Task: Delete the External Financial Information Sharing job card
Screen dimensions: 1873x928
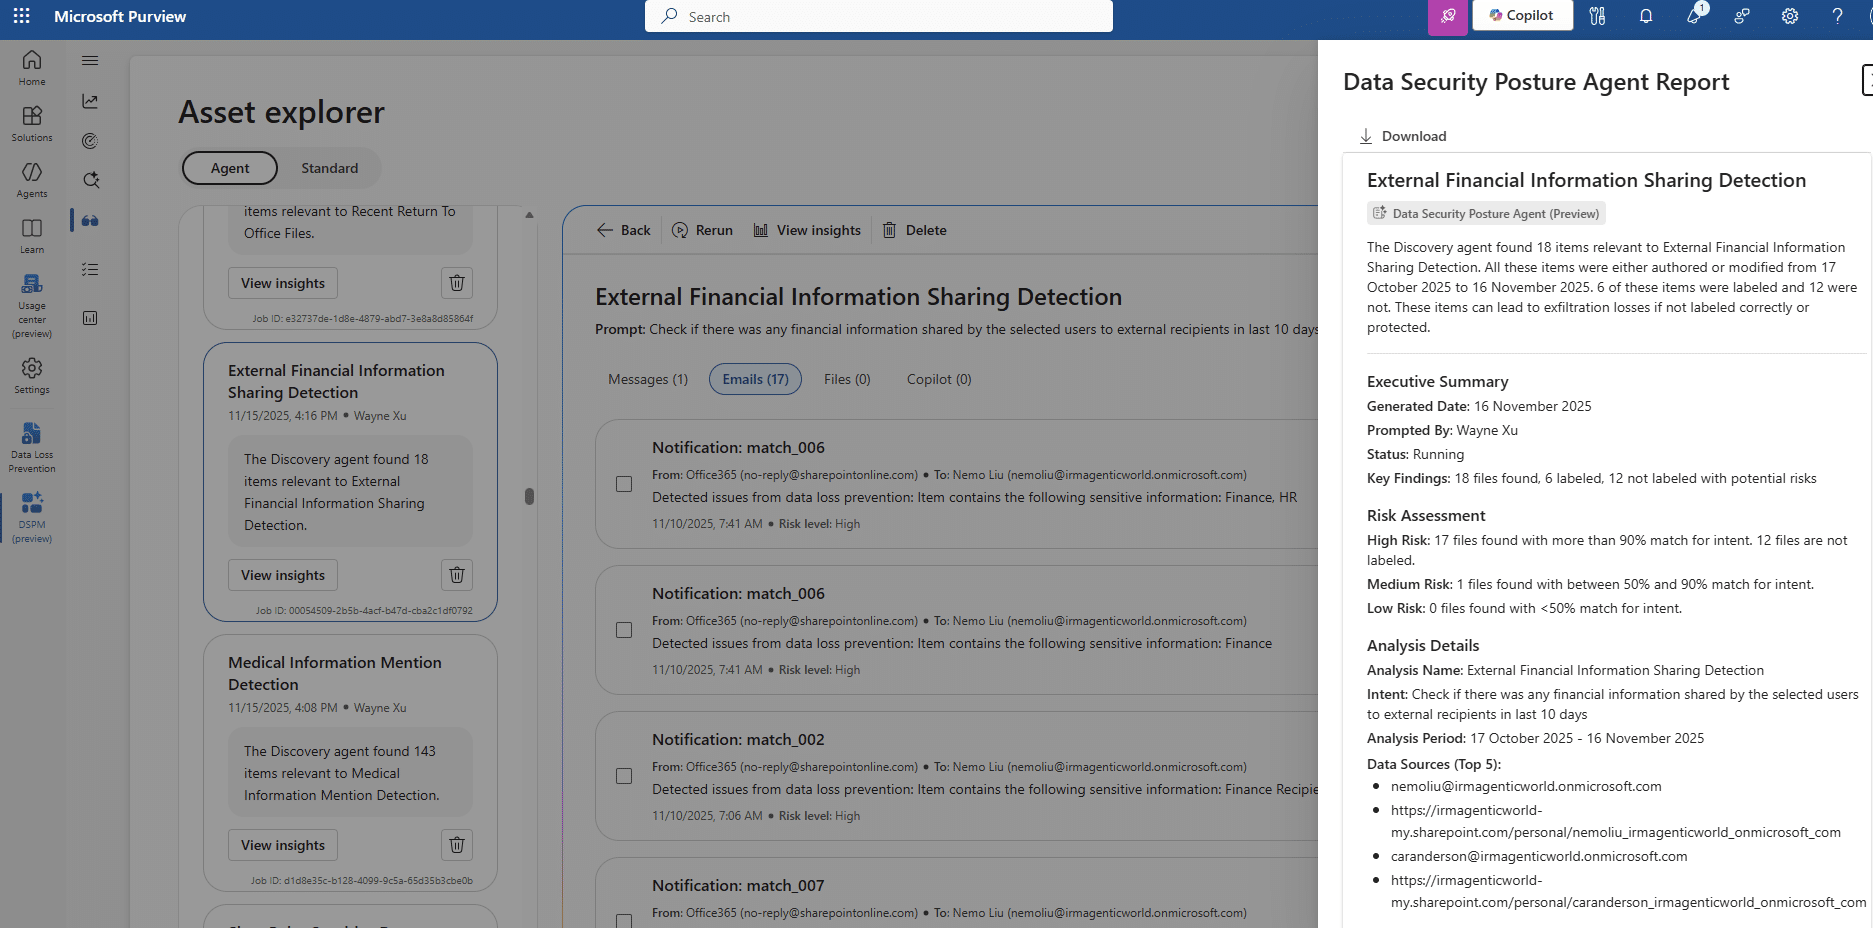Action: pyautogui.click(x=457, y=575)
